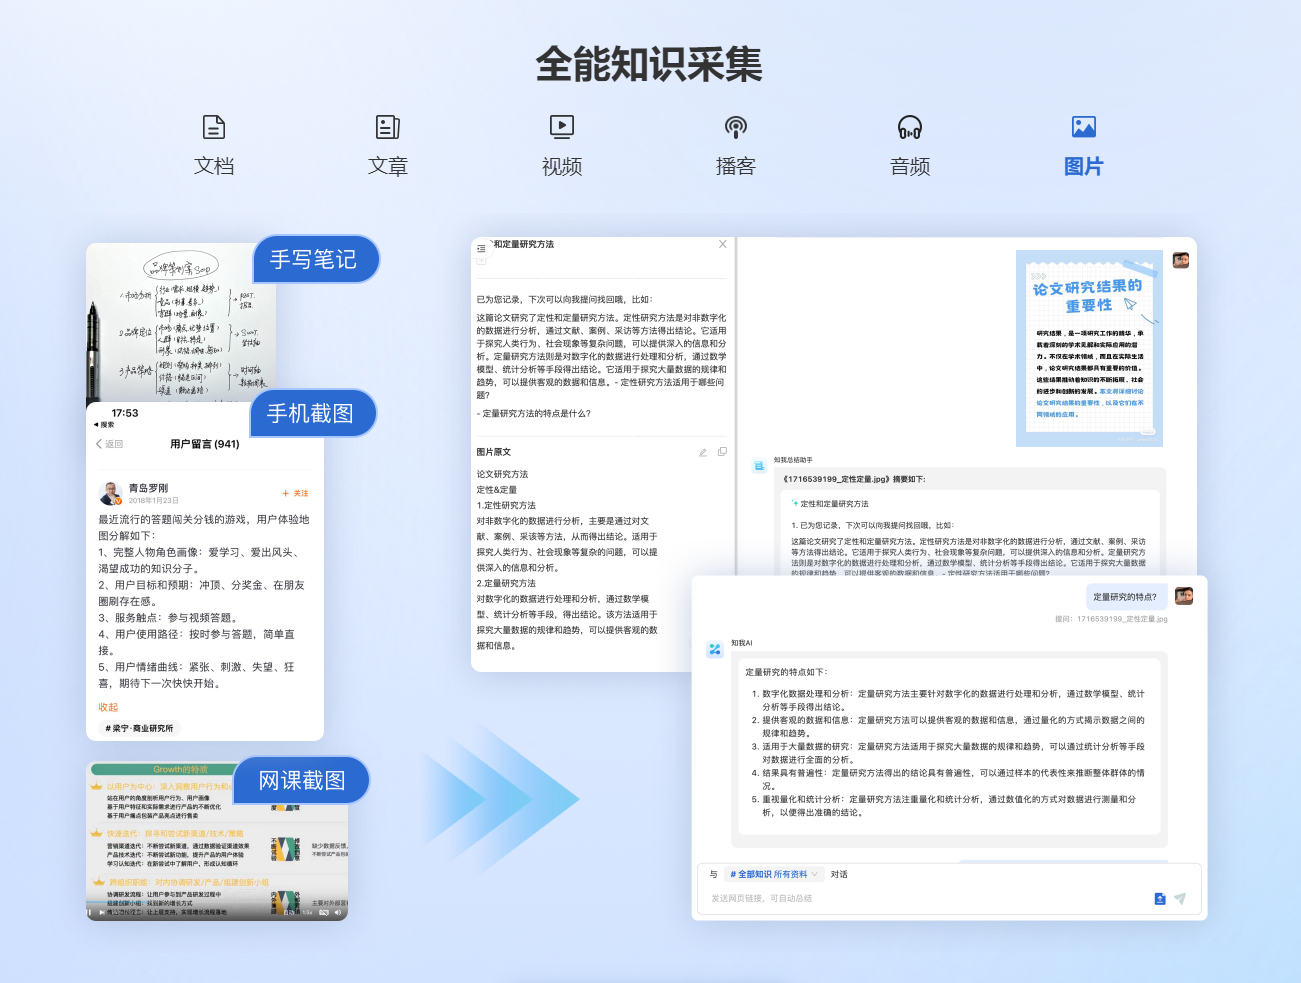Select the 文章 article icon
The image size is (1301, 983).
tap(388, 127)
